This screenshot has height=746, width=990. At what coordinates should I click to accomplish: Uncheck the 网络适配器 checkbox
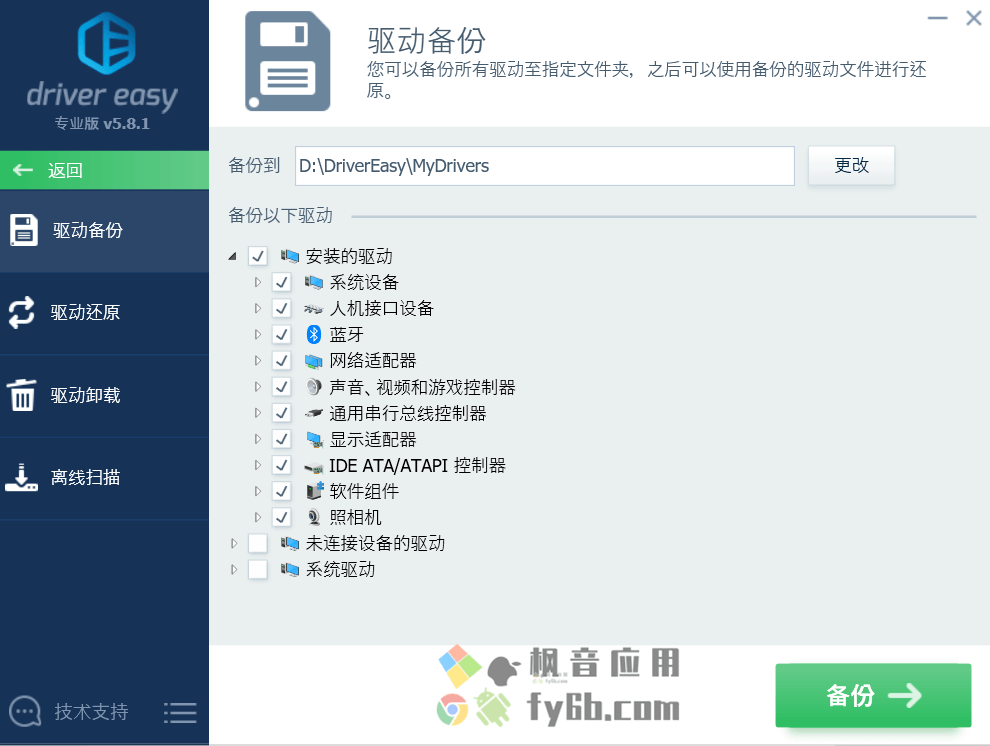[x=282, y=361]
